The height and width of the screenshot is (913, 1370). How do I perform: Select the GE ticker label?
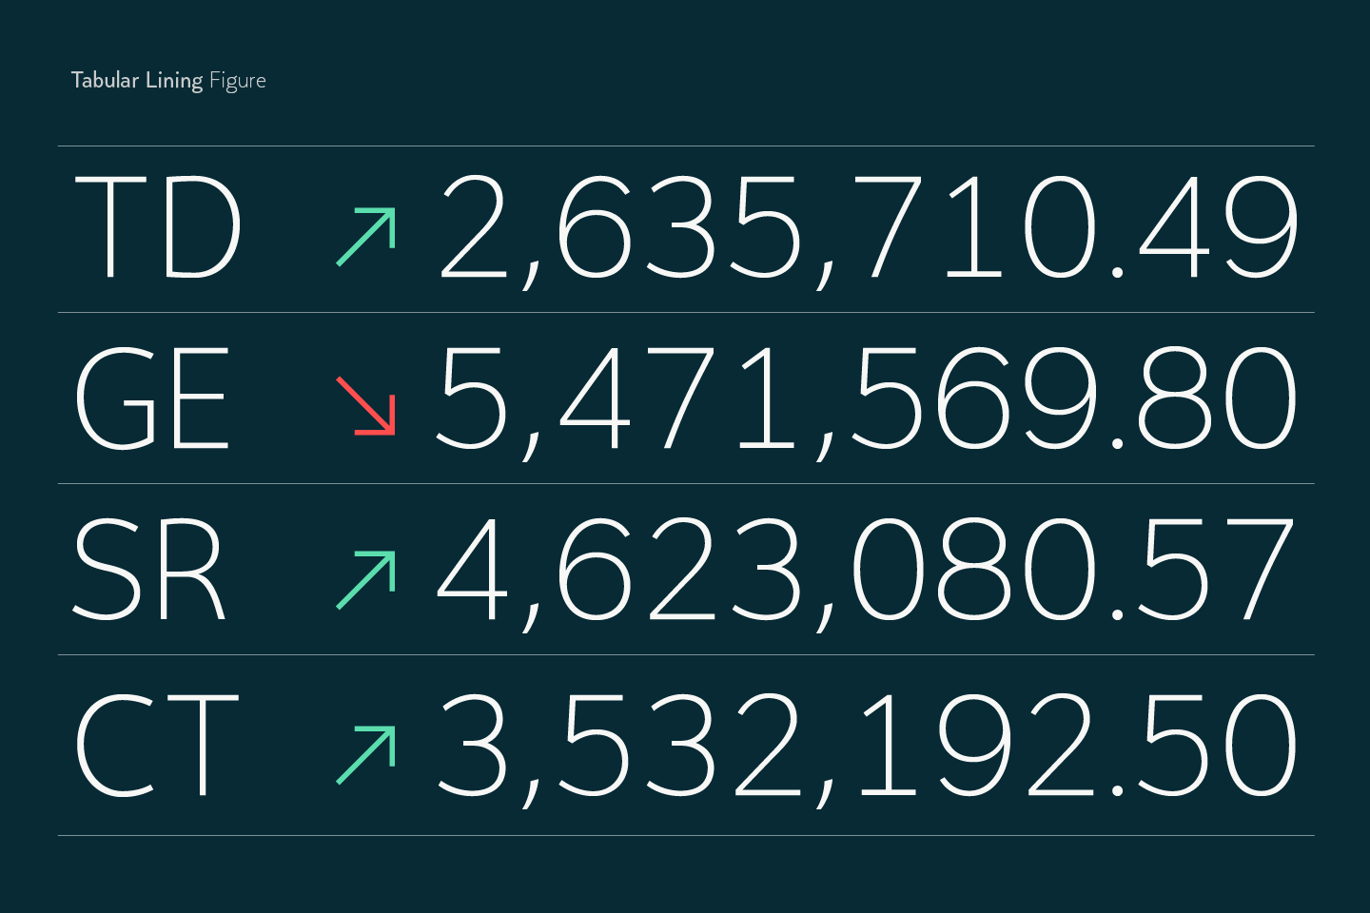(x=152, y=400)
